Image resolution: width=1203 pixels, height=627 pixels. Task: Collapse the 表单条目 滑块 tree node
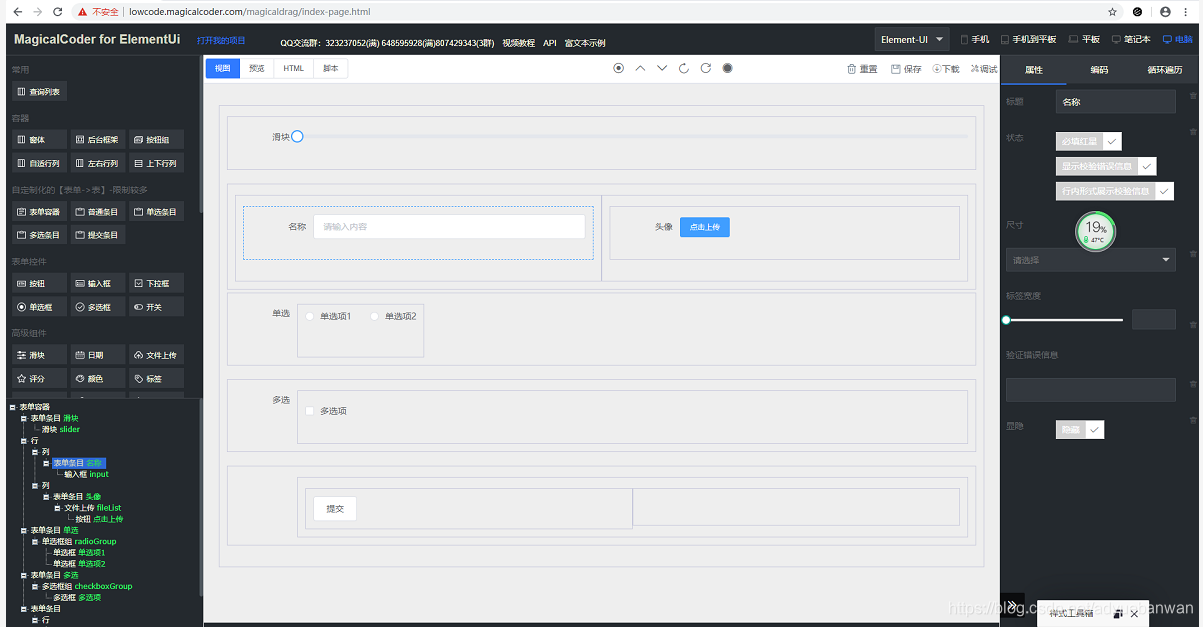coord(24,418)
